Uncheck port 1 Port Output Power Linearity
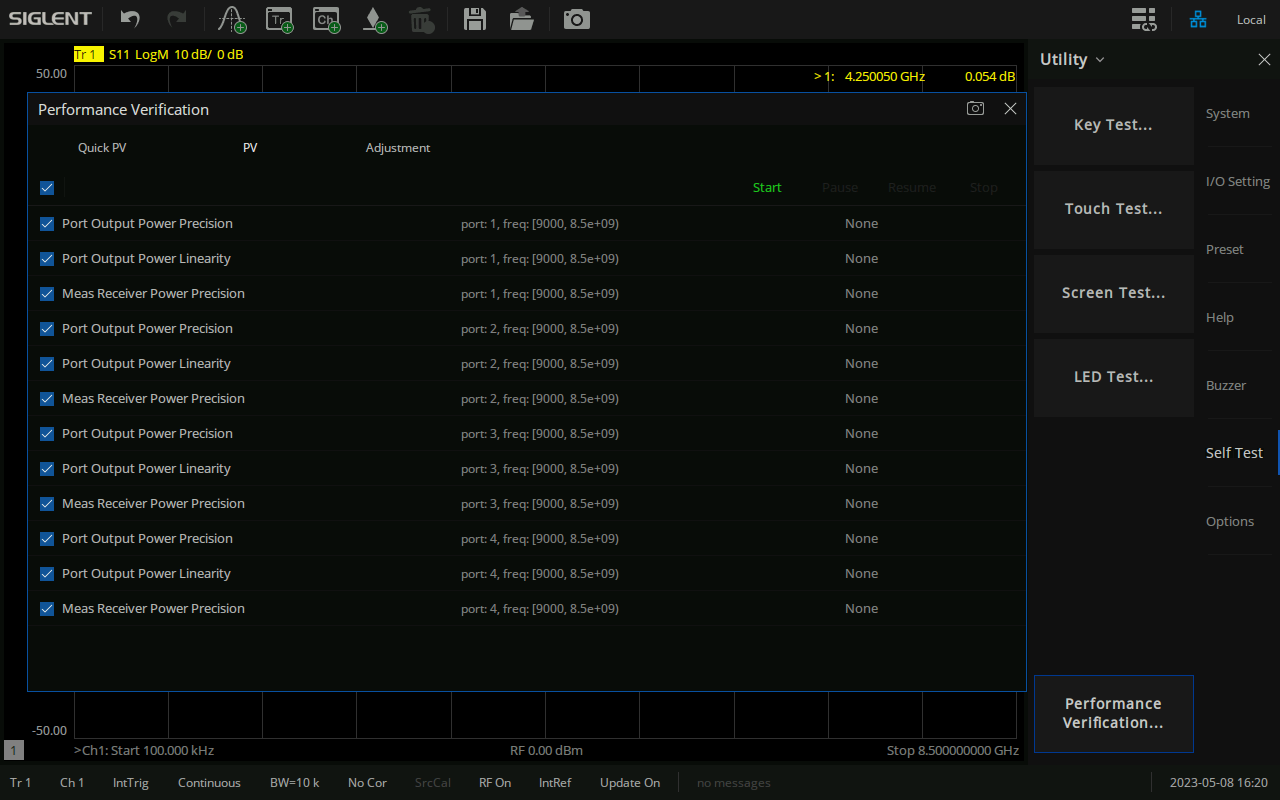The image size is (1280, 800). 47,259
